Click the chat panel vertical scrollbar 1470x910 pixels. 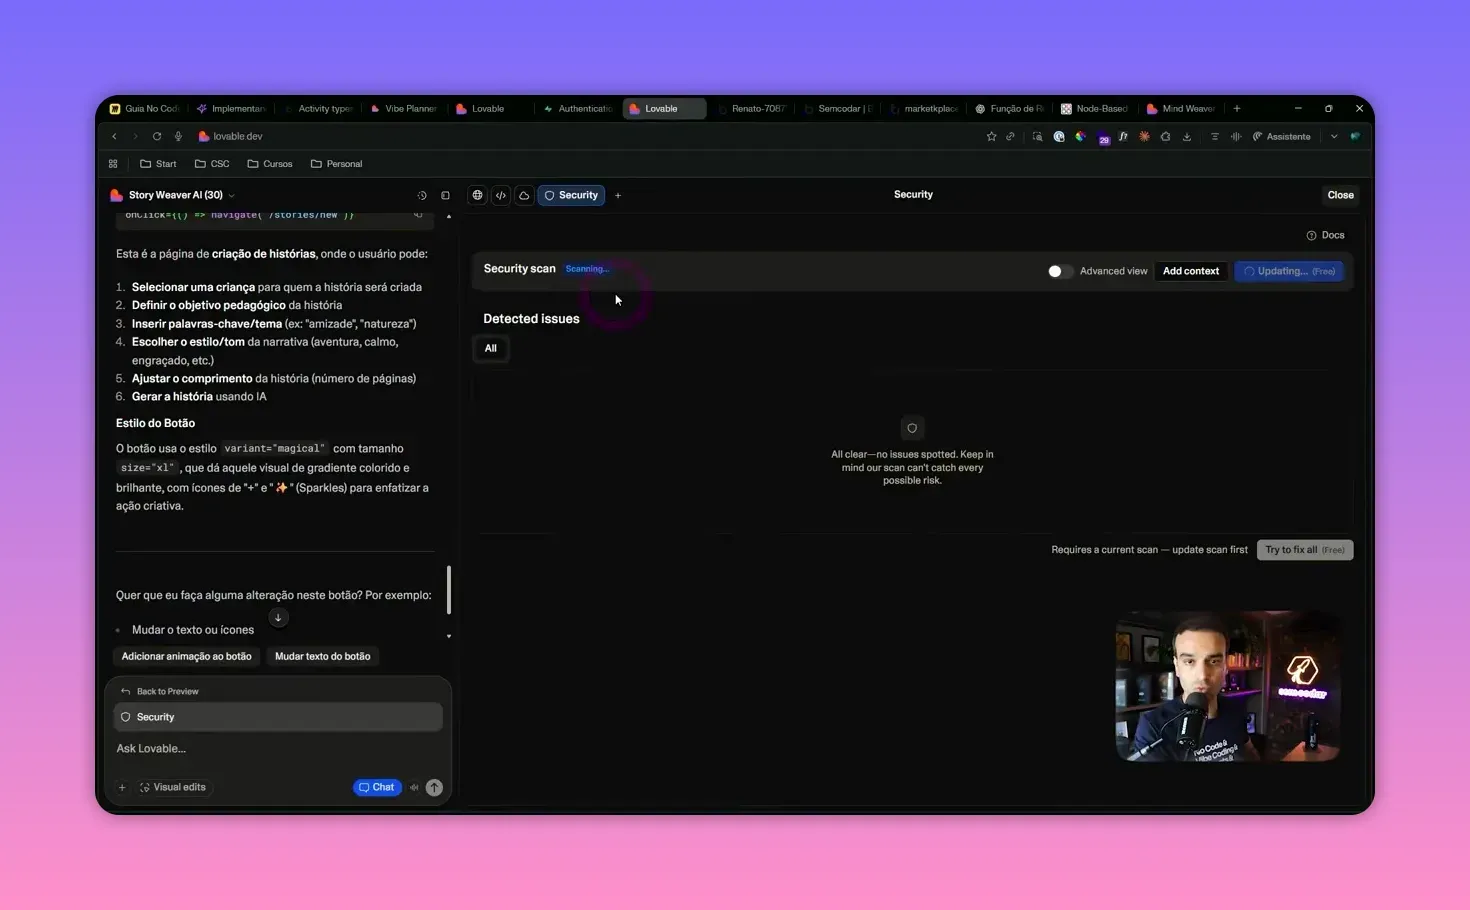[448, 590]
